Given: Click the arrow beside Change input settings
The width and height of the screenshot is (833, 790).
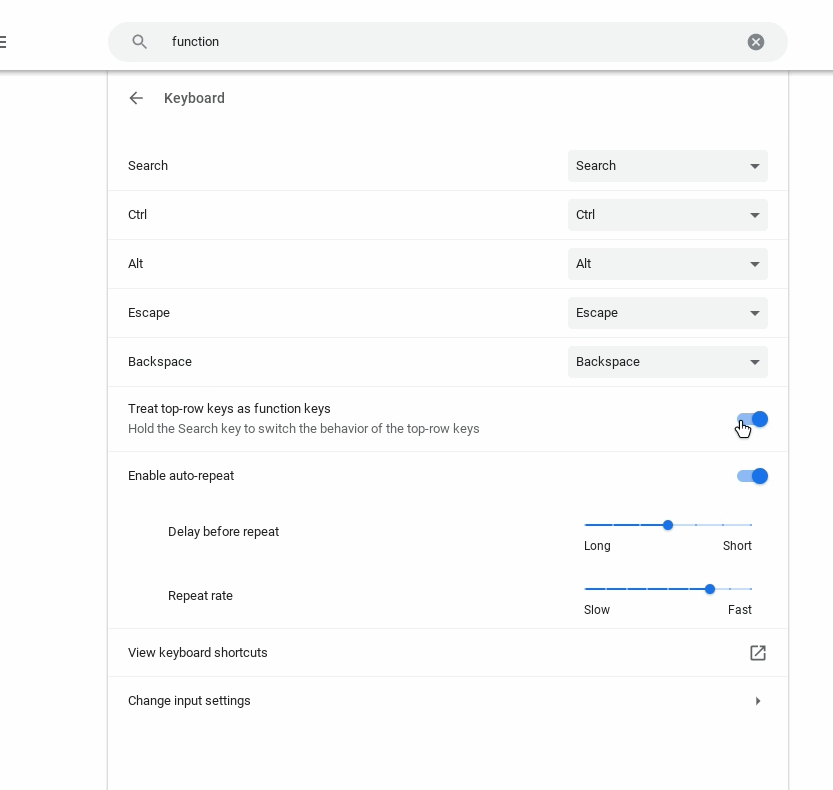Looking at the screenshot, I should (x=758, y=701).
